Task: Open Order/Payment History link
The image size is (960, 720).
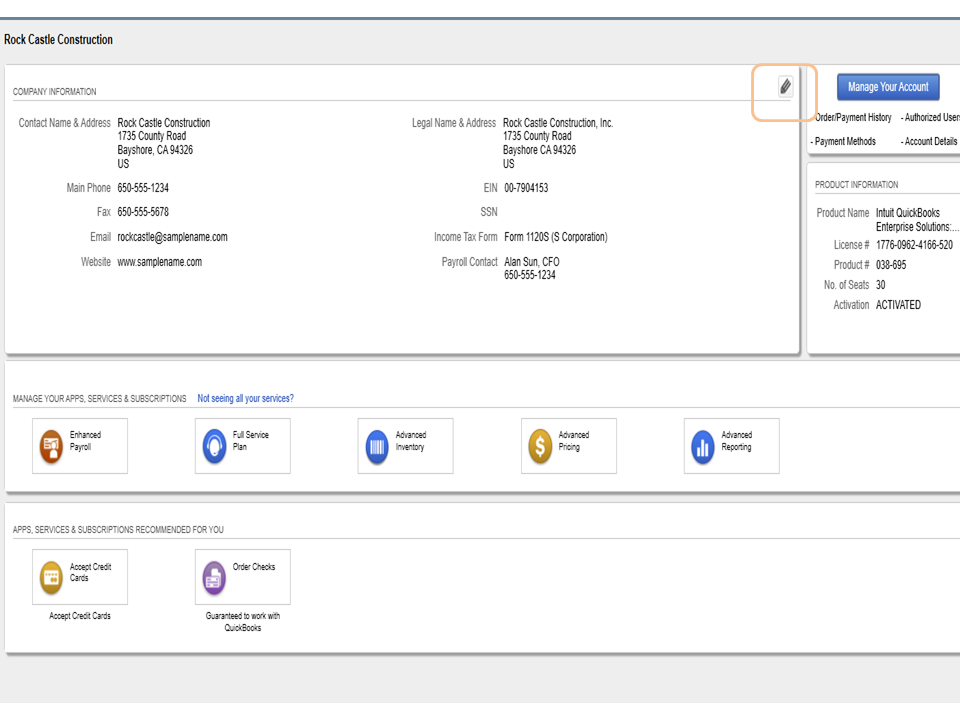Action: pos(853,117)
